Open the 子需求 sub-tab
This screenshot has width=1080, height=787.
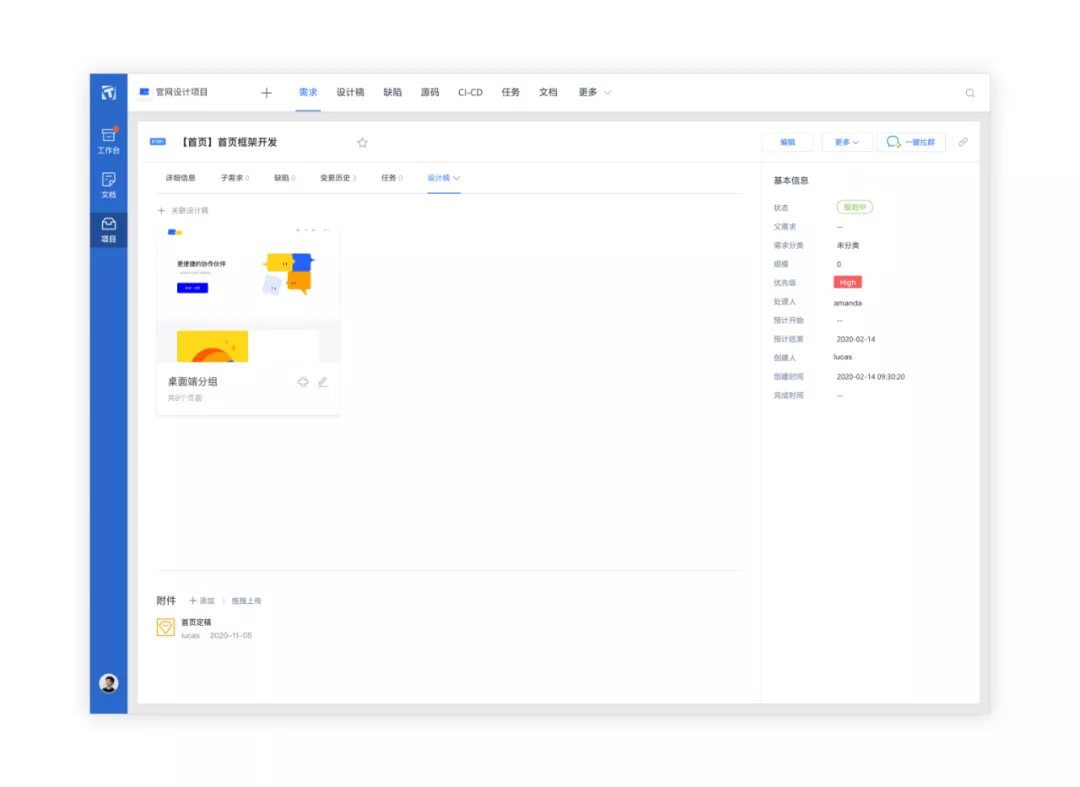coord(235,178)
